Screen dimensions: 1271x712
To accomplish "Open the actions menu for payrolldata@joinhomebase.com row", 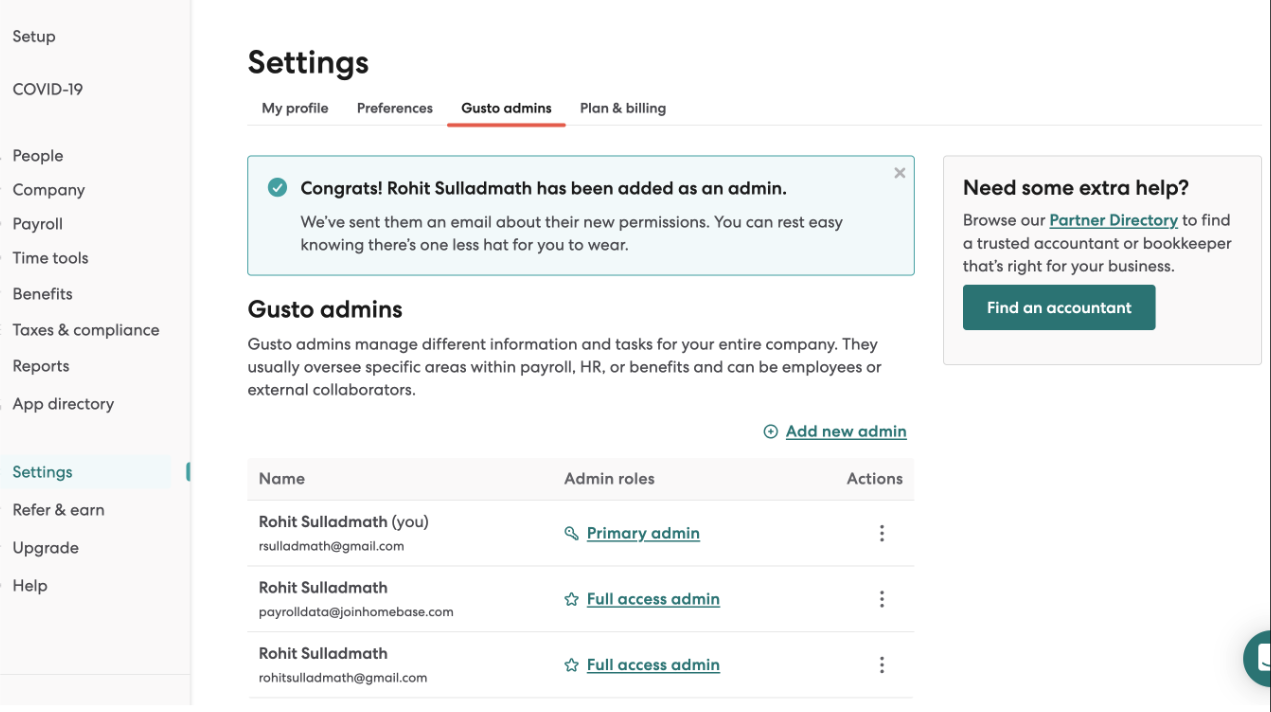I will pos(882,598).
